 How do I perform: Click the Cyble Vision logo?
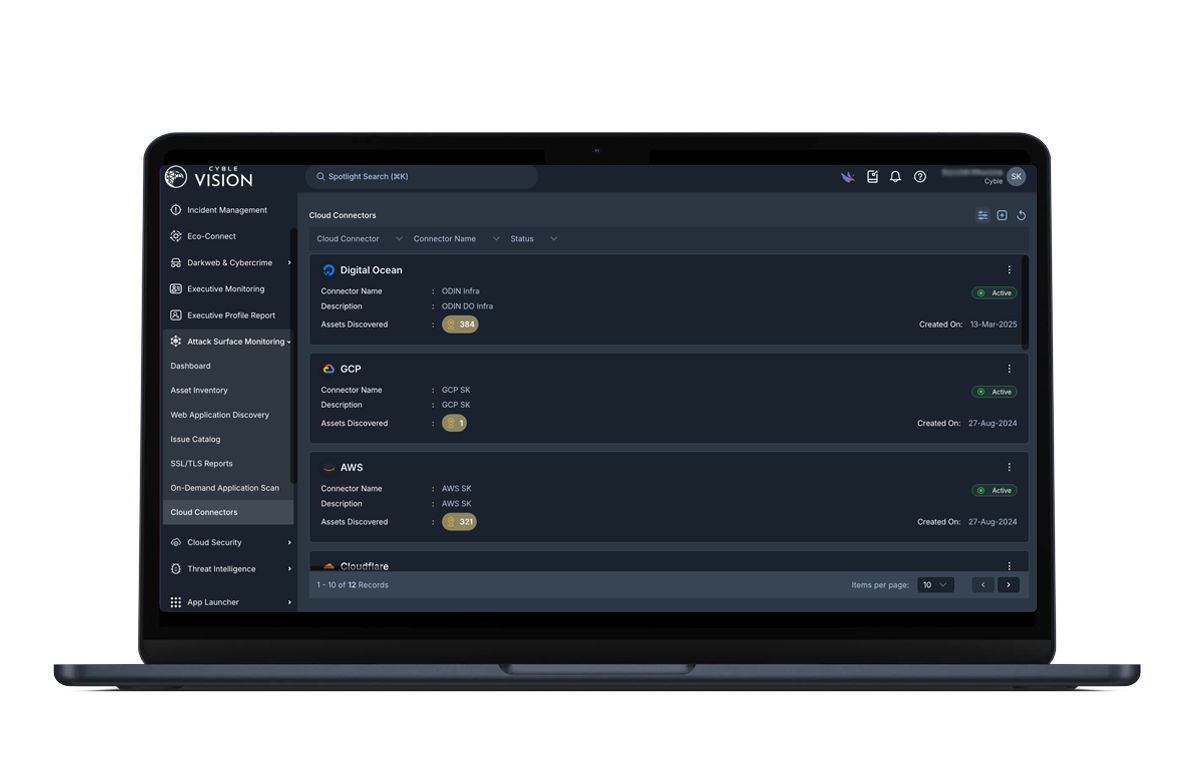(x=209, y=177)
